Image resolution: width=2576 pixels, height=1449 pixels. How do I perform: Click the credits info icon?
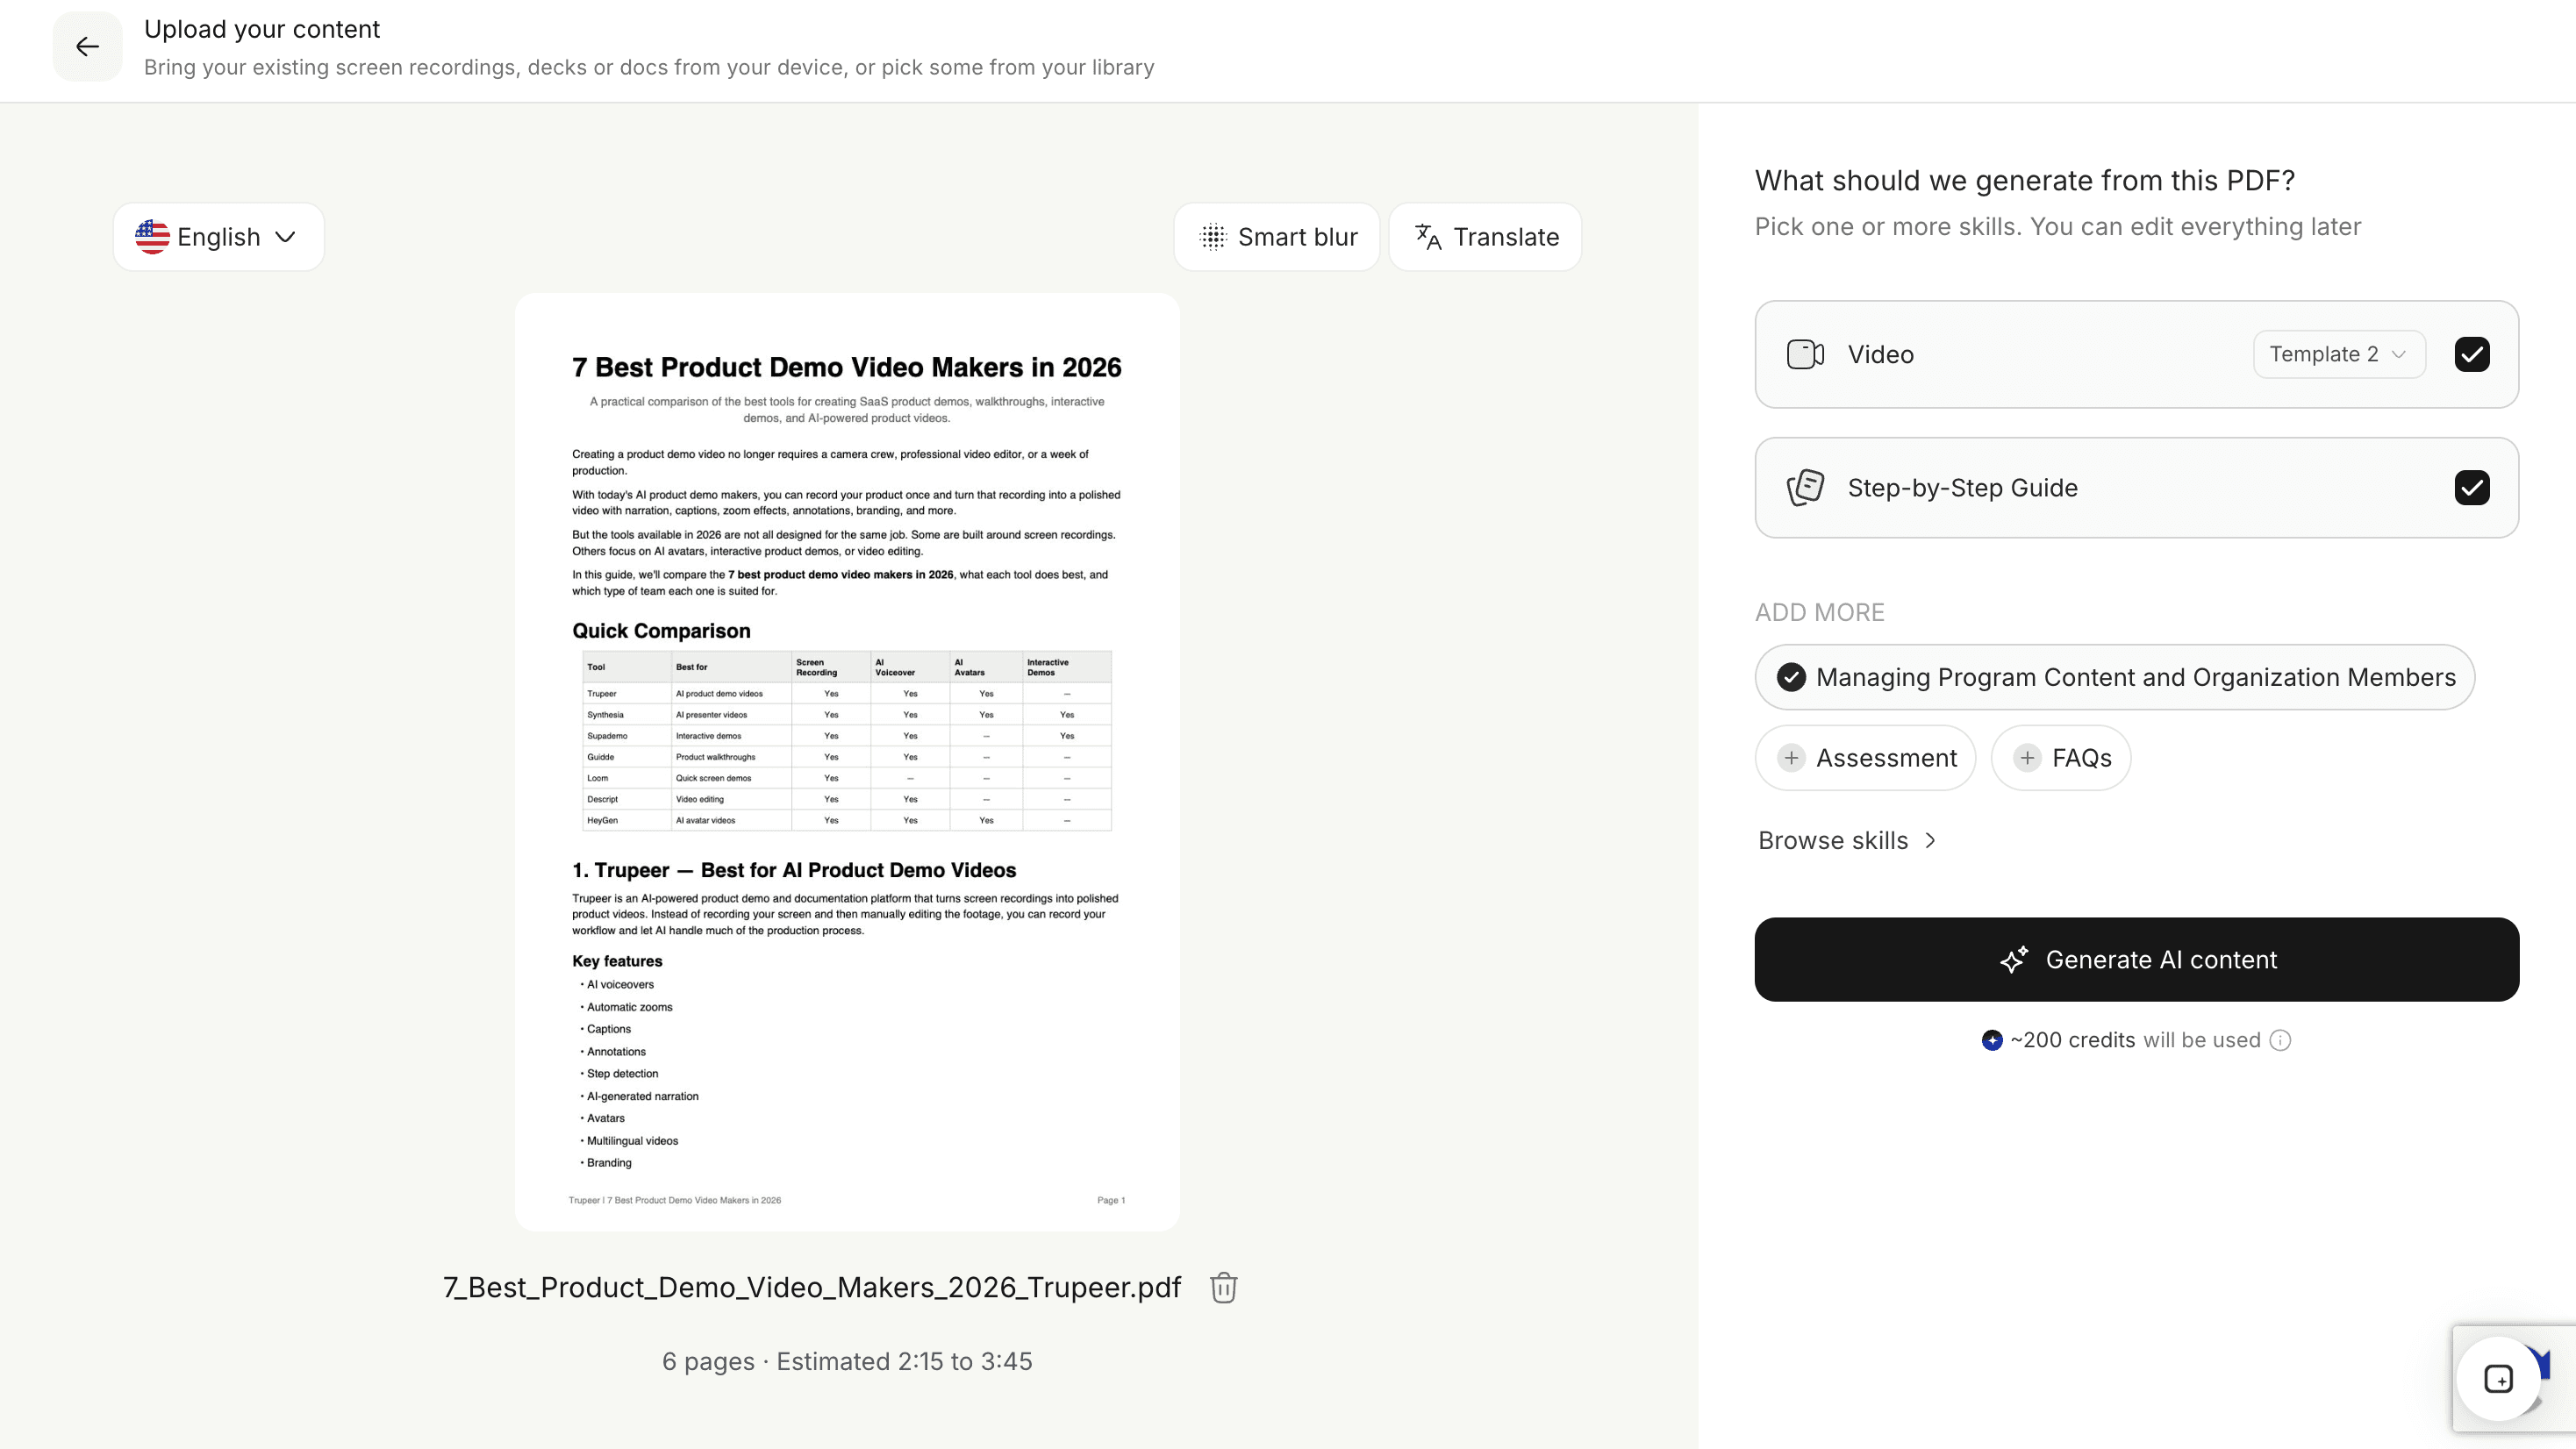click(2280, 1040)
